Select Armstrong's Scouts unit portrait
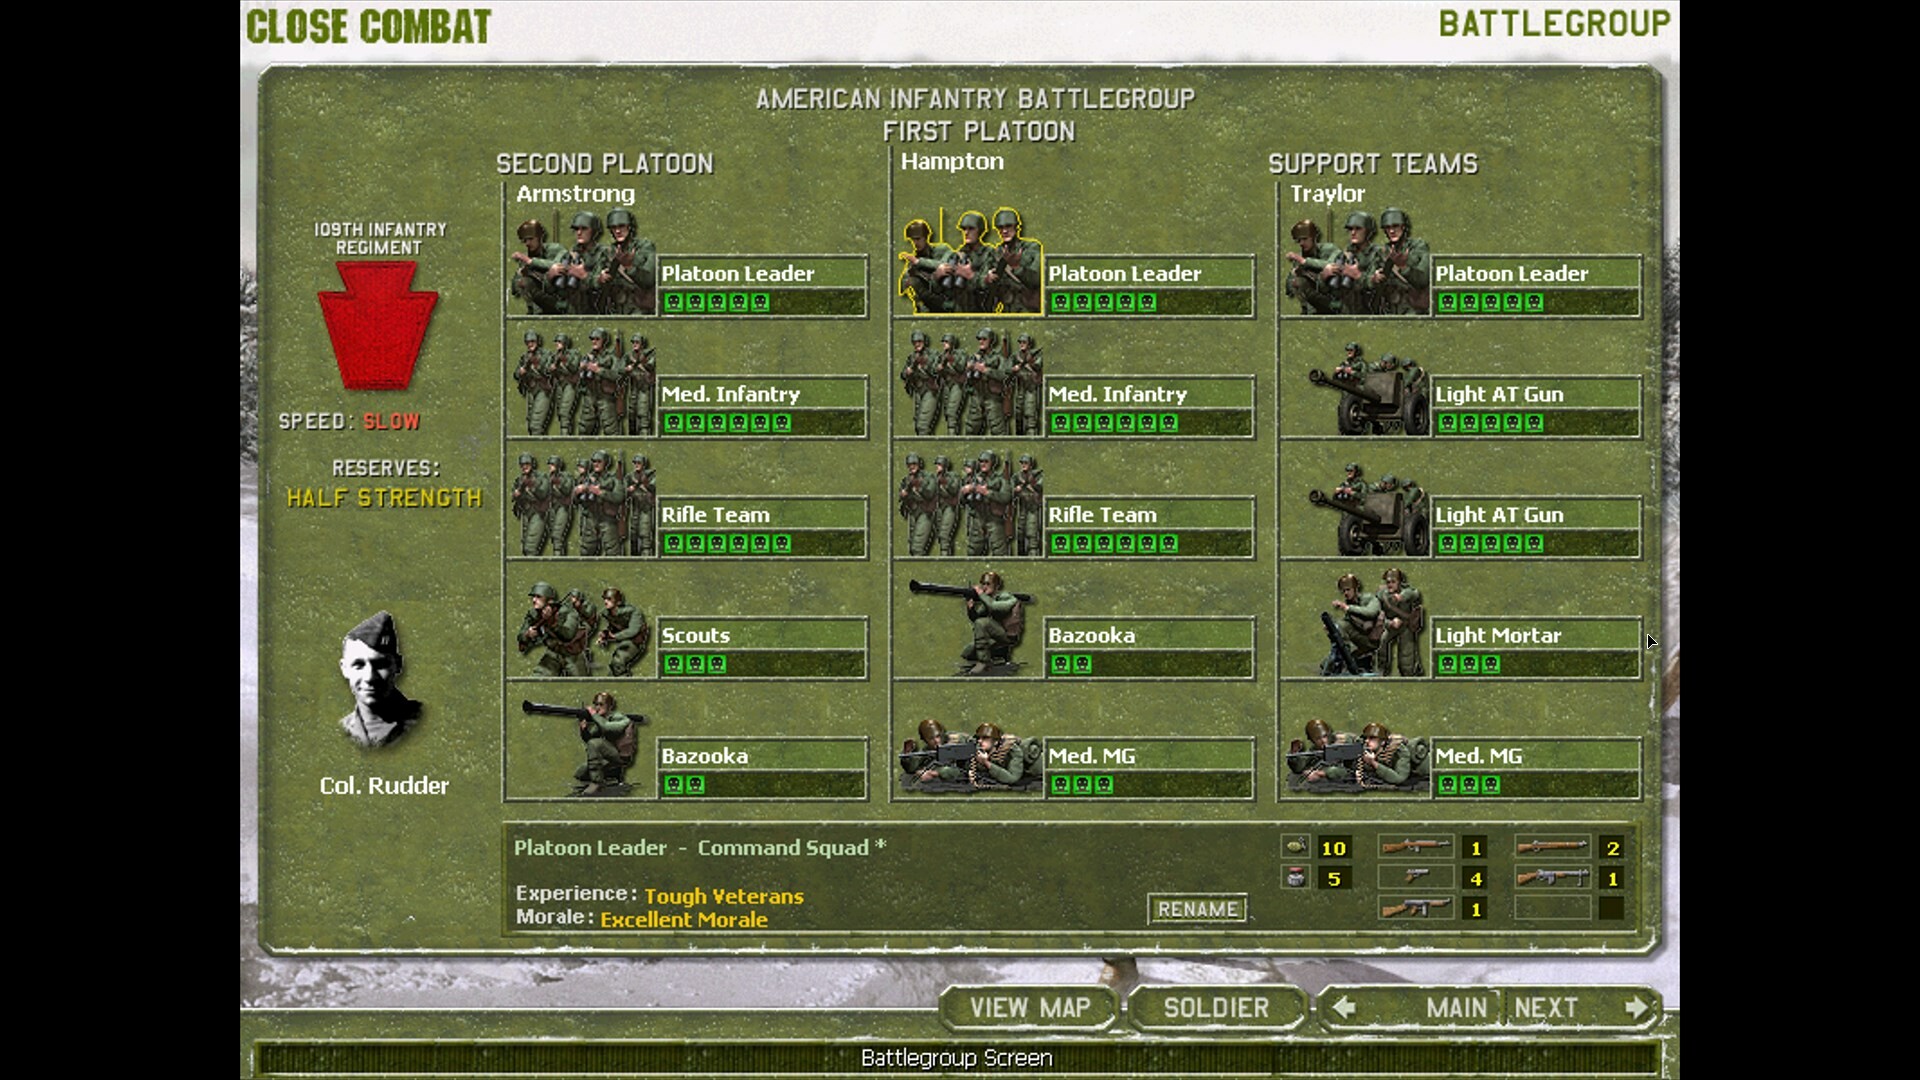The width and height of the screenshot is (1920, 1080). tap(580, 630)
